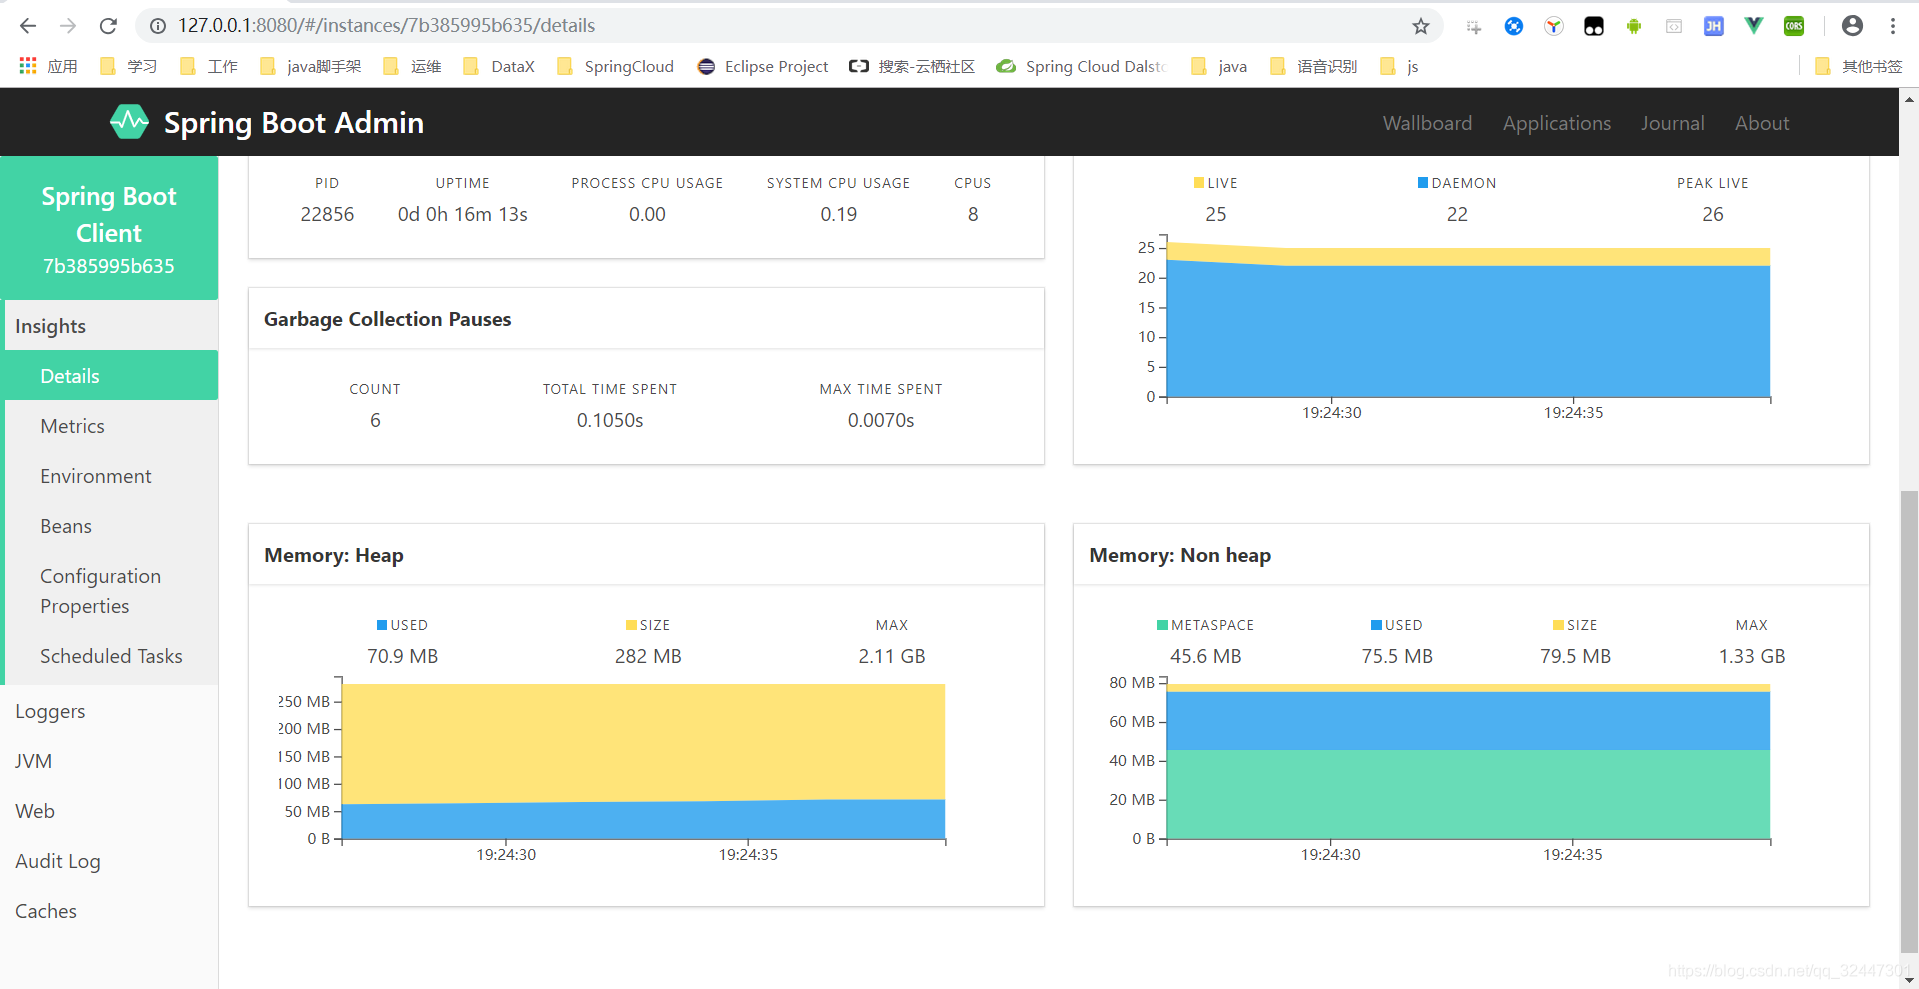
Task: Go to Wallboard in top navigation
Action: pos(1427,123)
